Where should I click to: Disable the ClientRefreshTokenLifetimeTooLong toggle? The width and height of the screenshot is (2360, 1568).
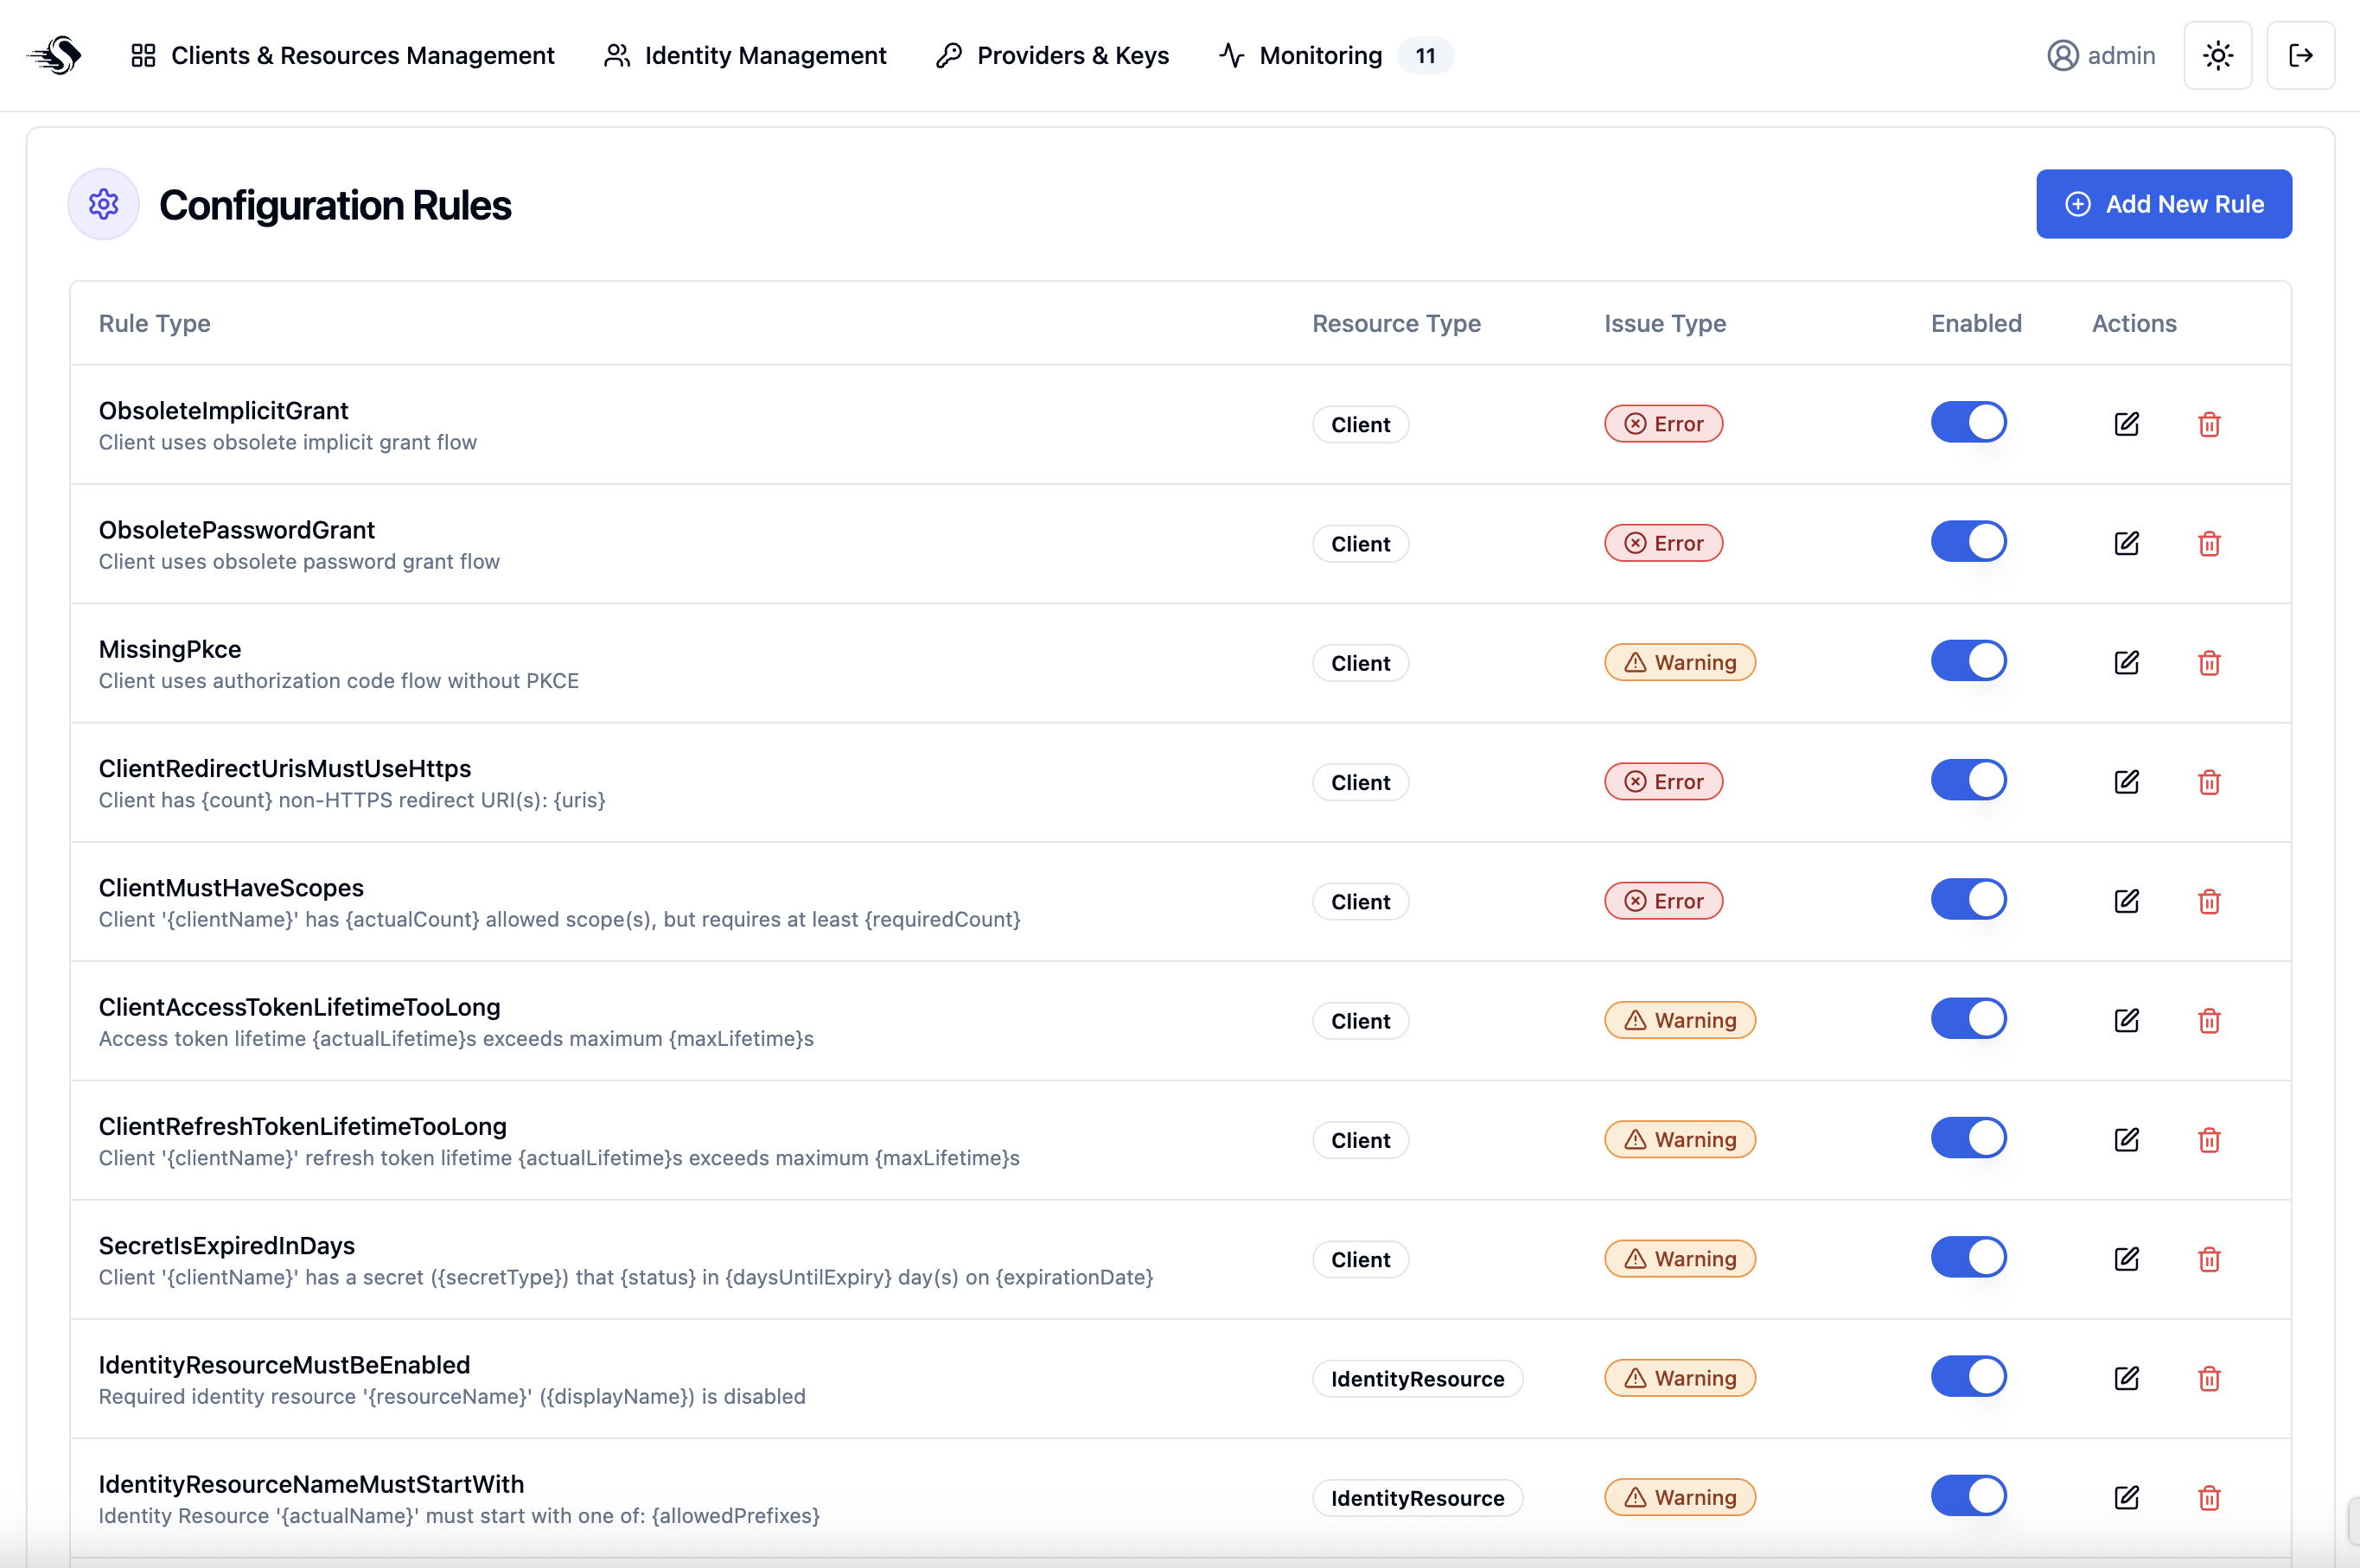[1968, 1138]
